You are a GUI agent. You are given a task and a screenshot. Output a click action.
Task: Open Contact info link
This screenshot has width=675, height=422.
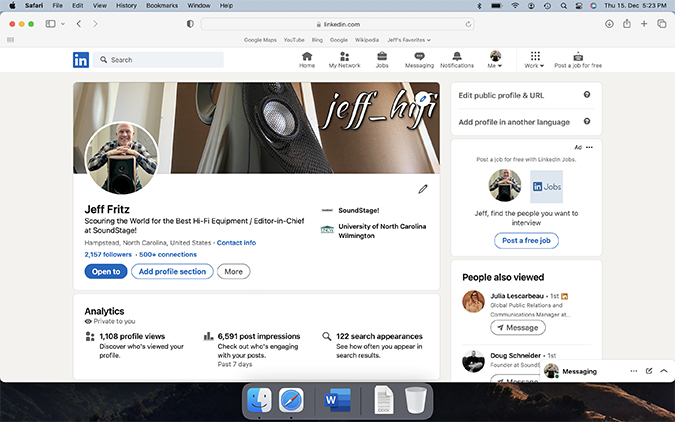[236, 242]
